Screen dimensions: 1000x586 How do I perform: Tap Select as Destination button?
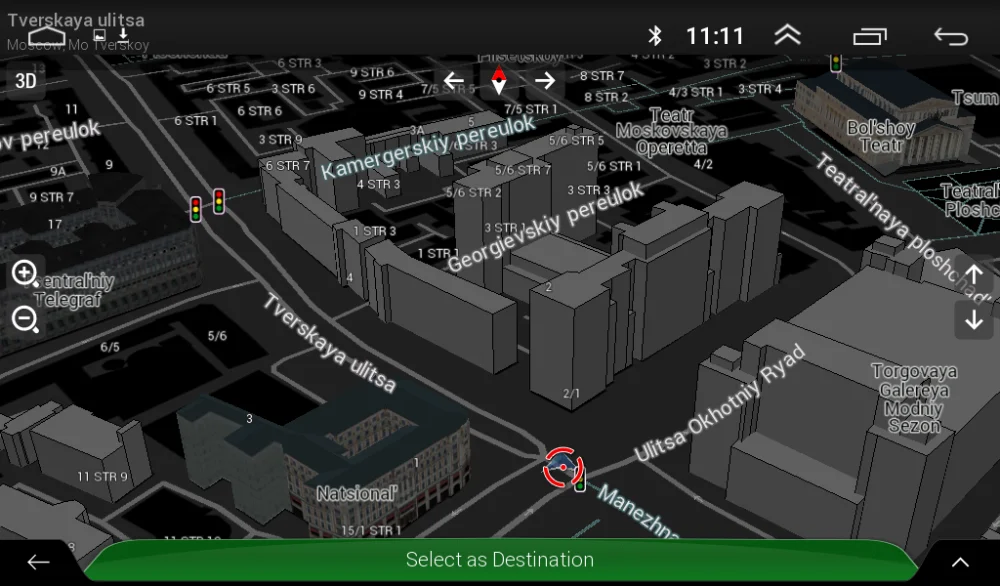[x=499, y=560]
